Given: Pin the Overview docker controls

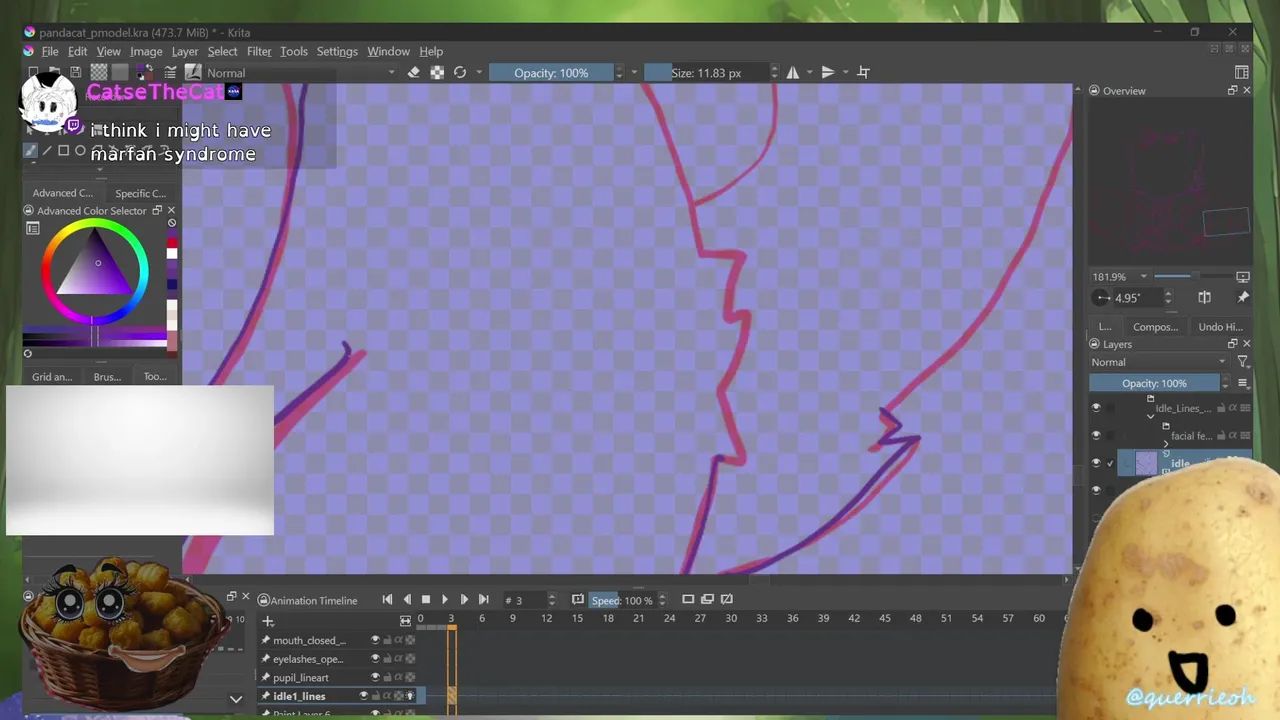Looking at the screenshot, I should [x=1243, y=297].
